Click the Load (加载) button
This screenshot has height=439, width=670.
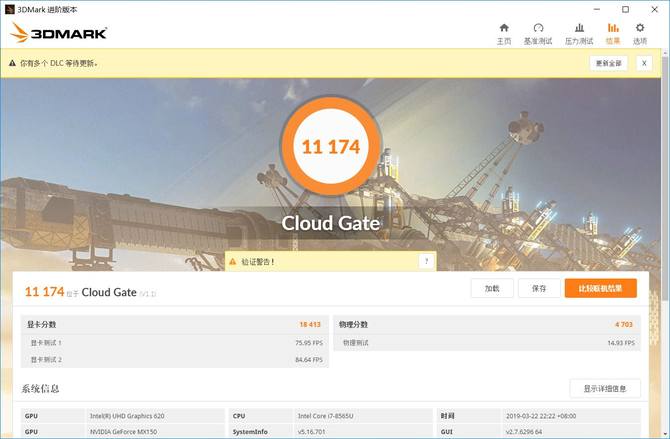click(492, 289)
